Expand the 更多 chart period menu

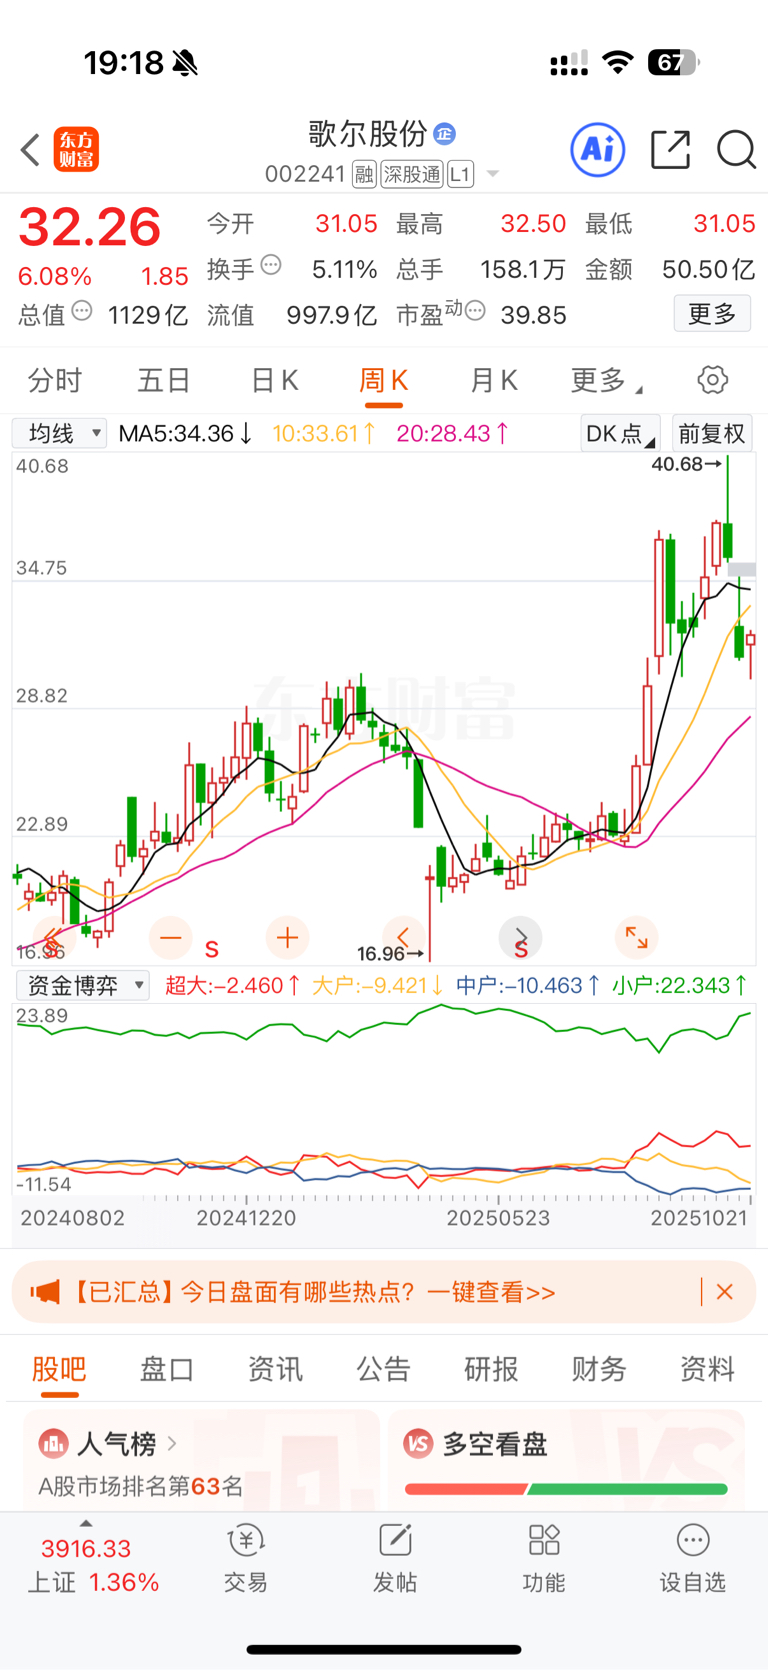[x=606, y=381]
